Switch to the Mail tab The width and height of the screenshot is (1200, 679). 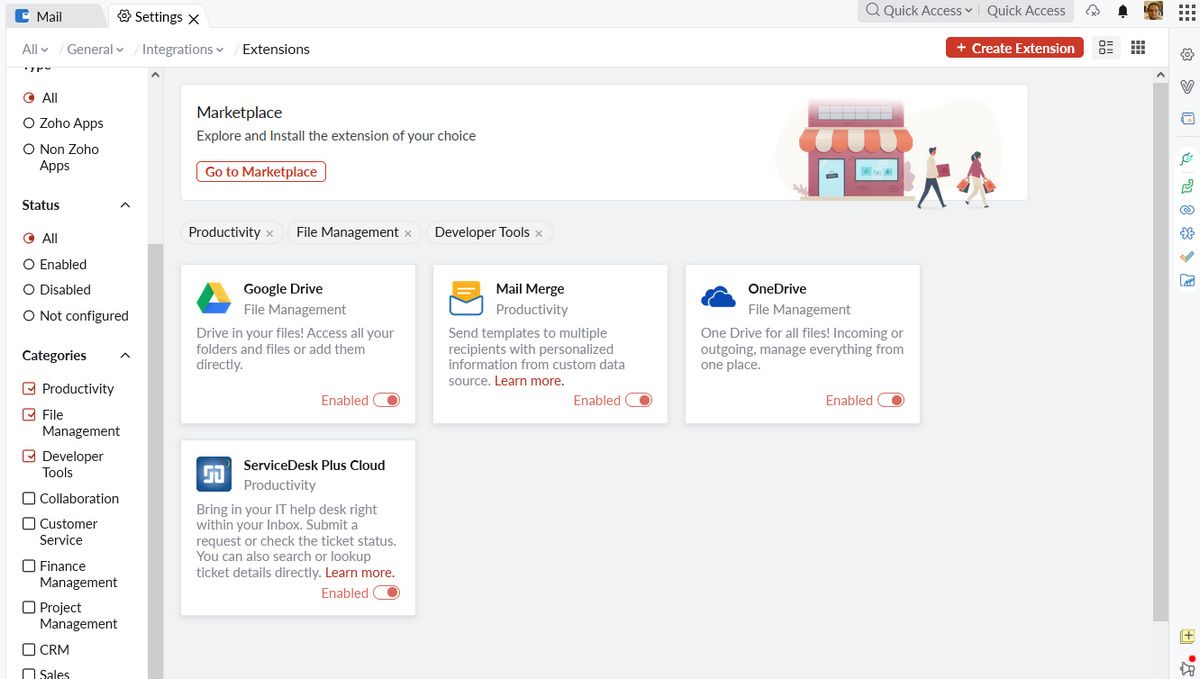click(48, 16)
